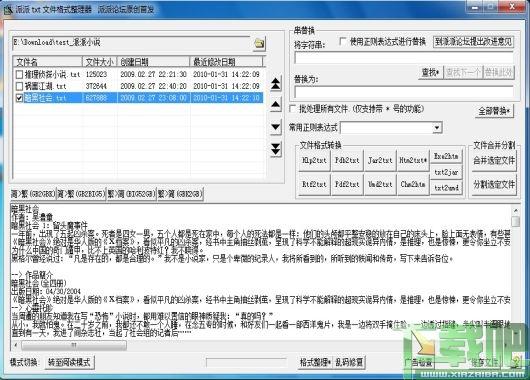Move selected file up one (single up arrow)

275,105
